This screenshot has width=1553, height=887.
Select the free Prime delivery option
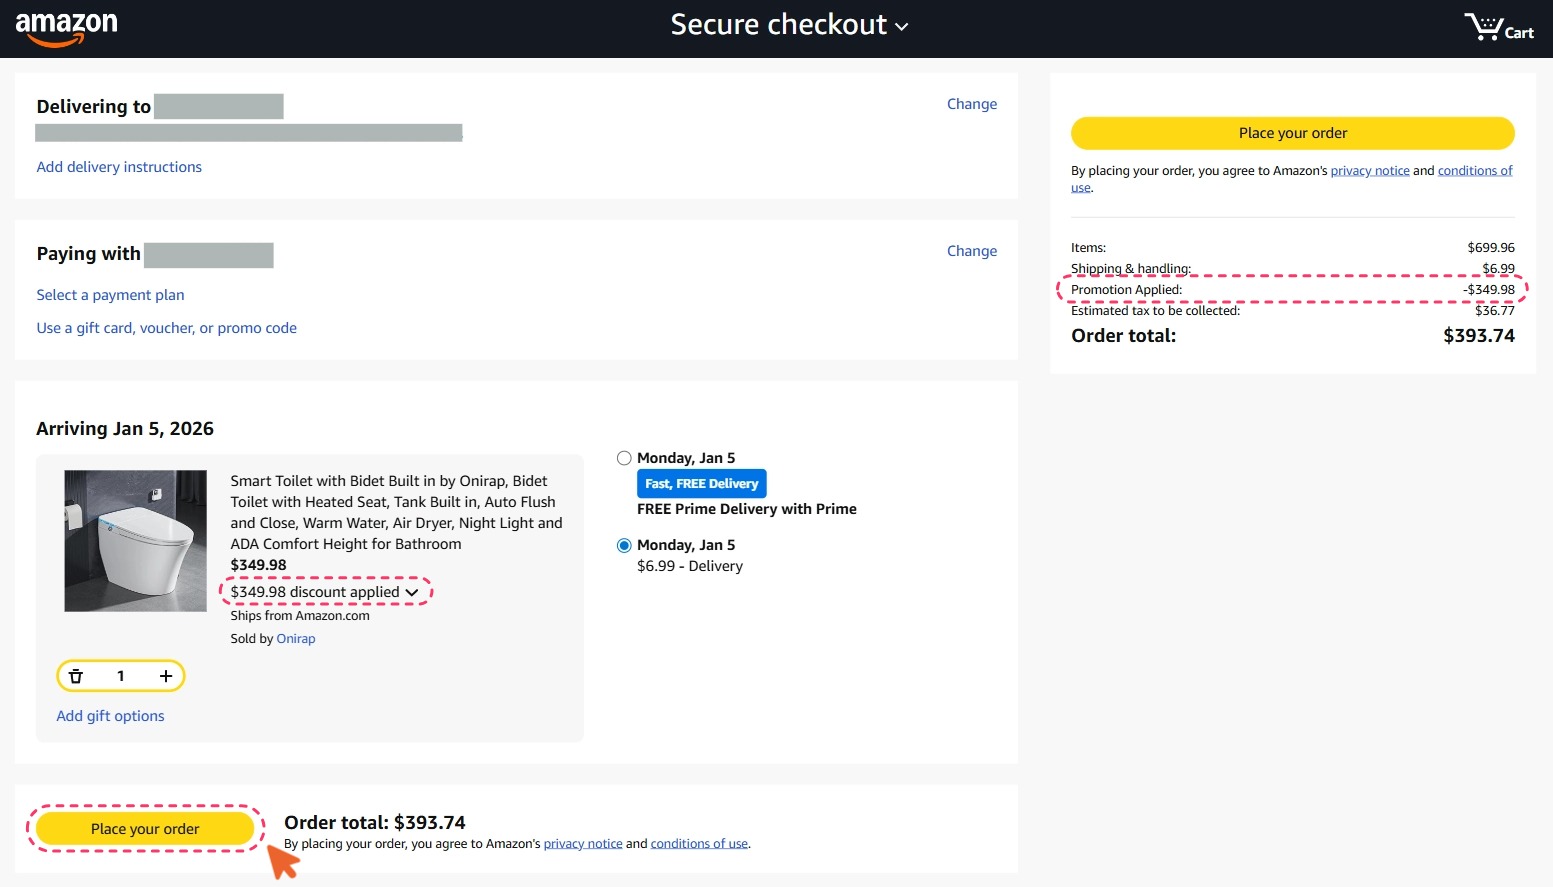click(x=624, y=458)
